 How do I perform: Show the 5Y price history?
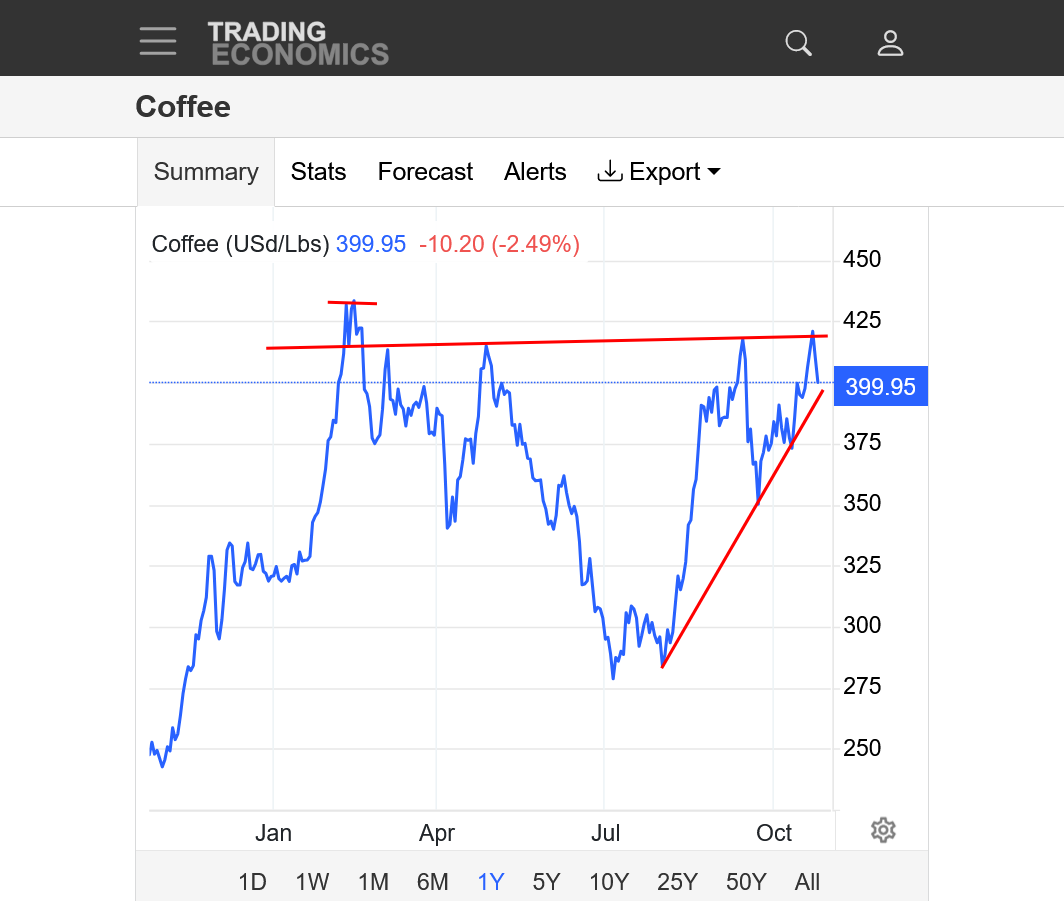click(546, 882)
